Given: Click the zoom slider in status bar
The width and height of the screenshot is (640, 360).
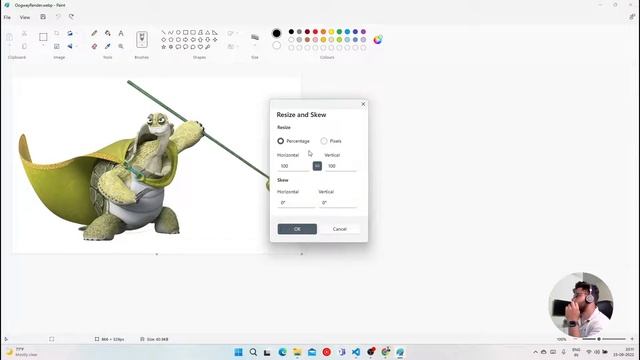Looking at the screenshot, I should tap(604, 339).
